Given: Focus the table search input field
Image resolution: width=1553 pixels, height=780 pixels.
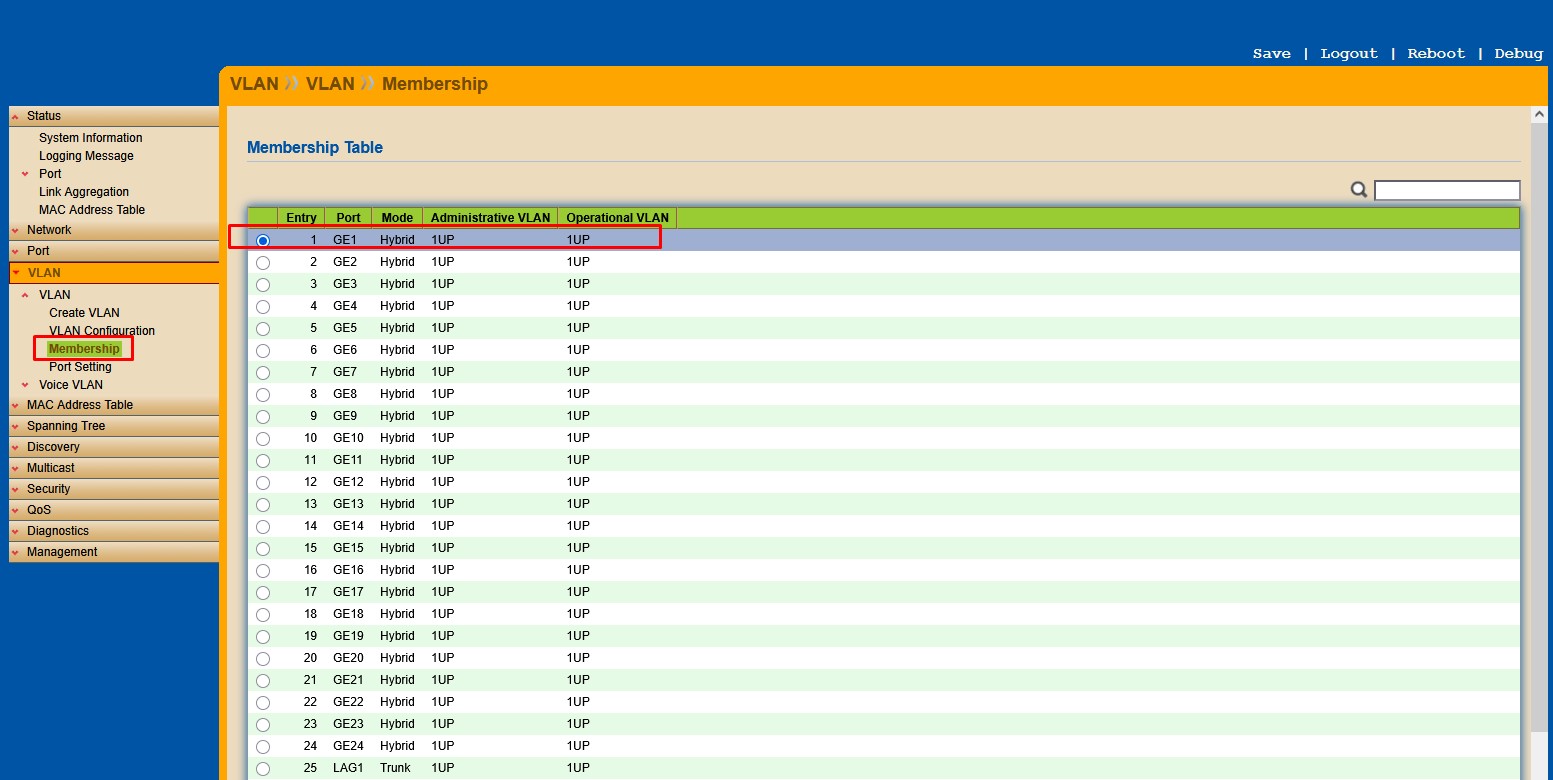Looking at the screenshot, I should 1447,190.
